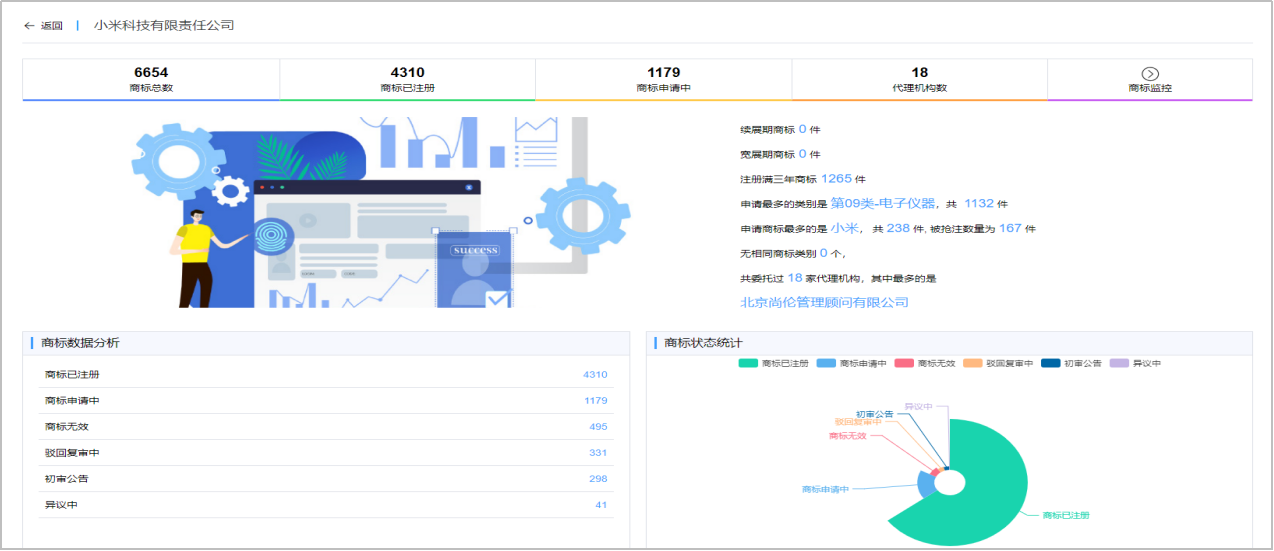Toggle 商标无效 legend red swatch
The width and height of the screenshot is (1274, 551).
pyautogui.click(x=904, y=363)
